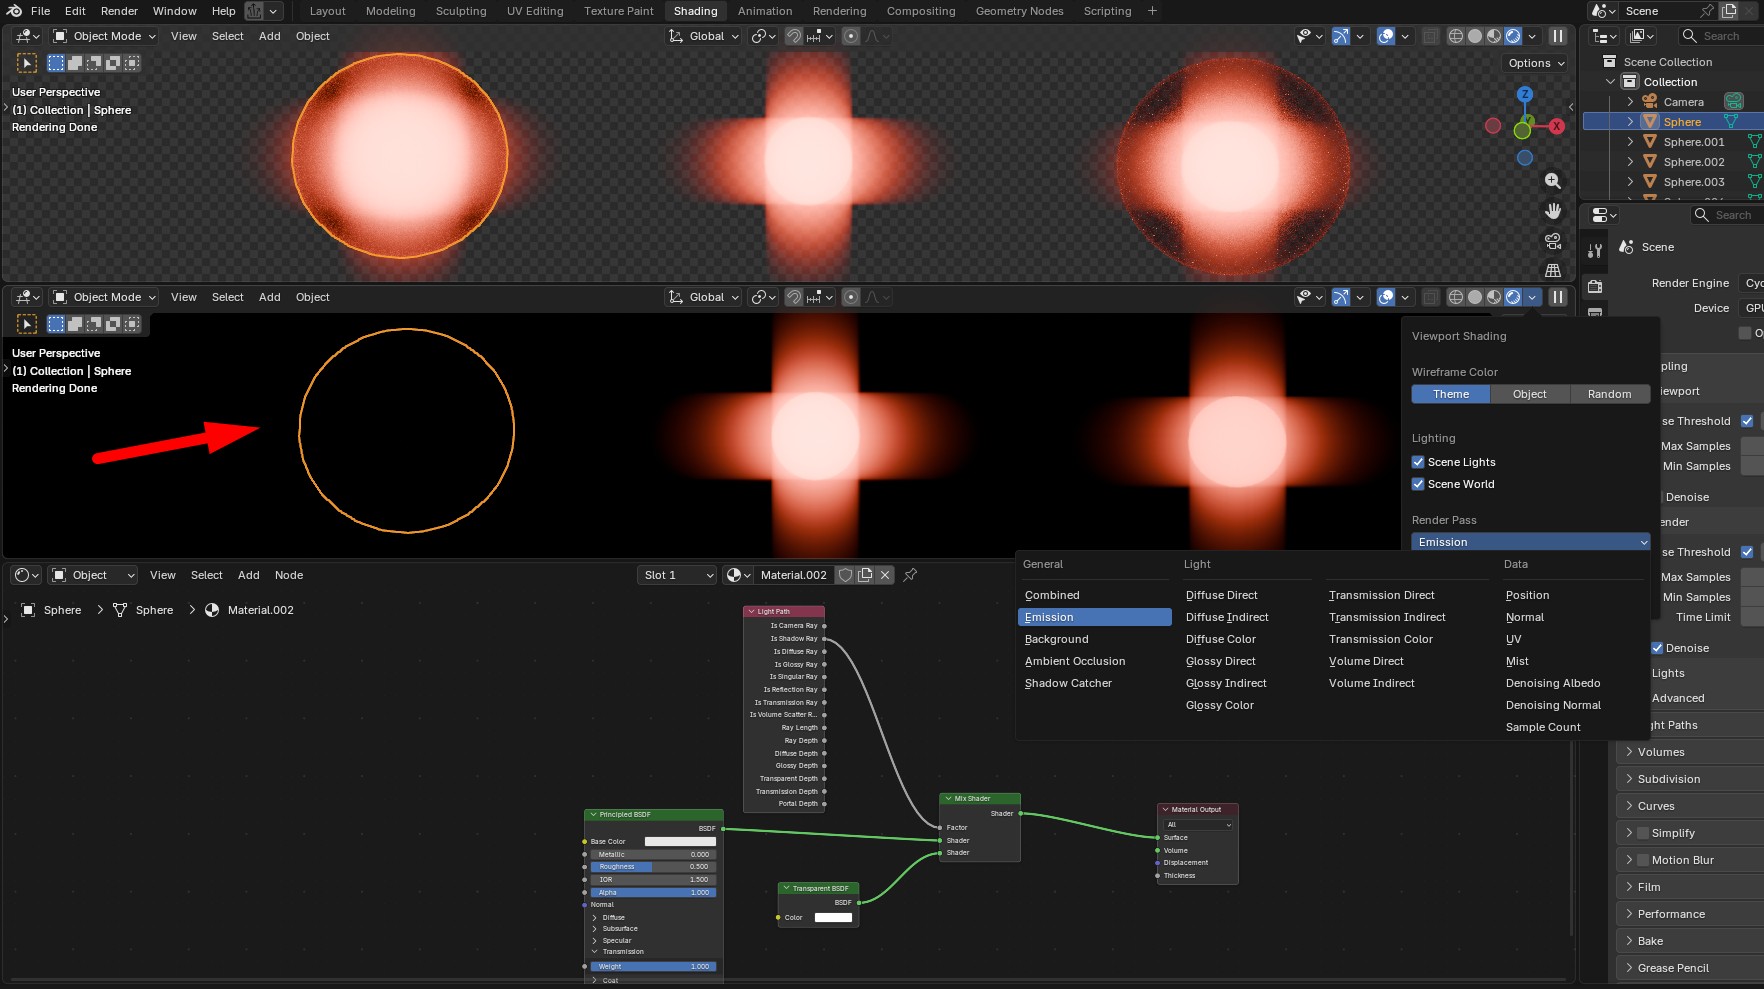This screenshot has height=989, width=1764.
Task: Click fake user shield icon for Material.002
Action: coord(846,575)
